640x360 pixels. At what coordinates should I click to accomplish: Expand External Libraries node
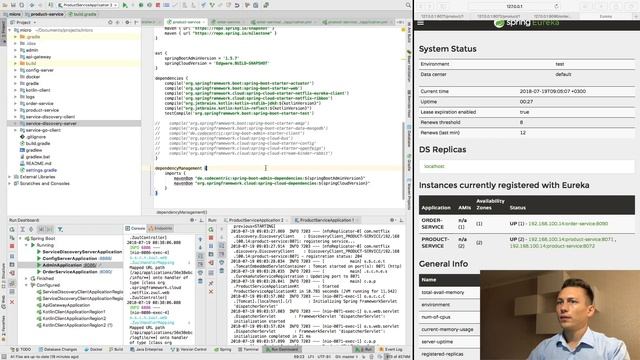click(x=10, y=177)
